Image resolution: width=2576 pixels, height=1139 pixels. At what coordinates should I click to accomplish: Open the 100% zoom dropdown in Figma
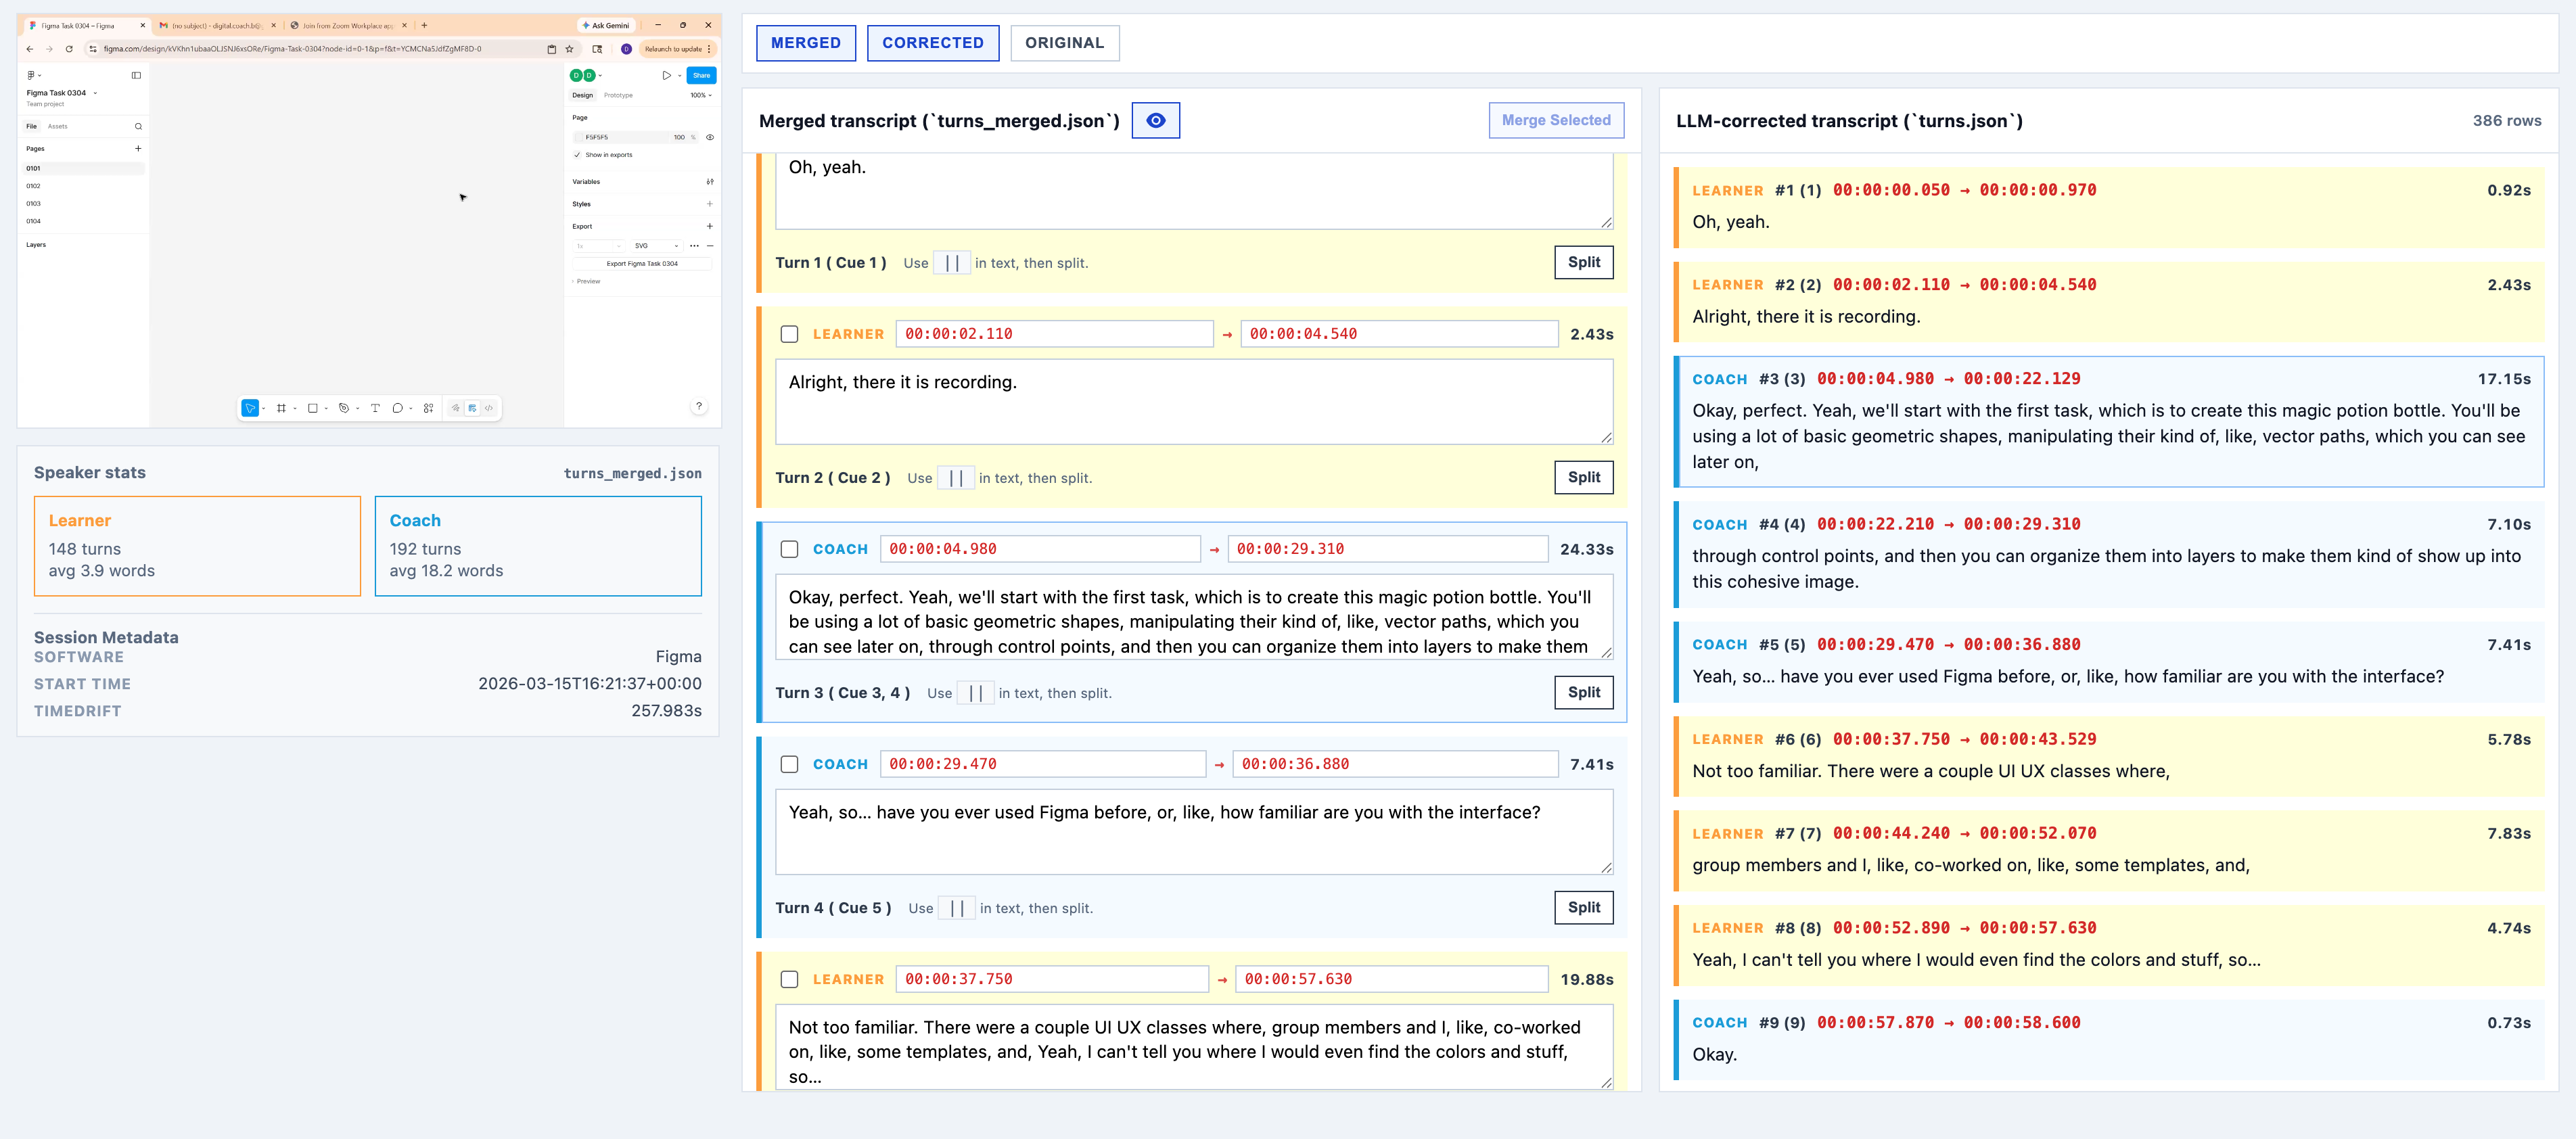click(701, 96)
